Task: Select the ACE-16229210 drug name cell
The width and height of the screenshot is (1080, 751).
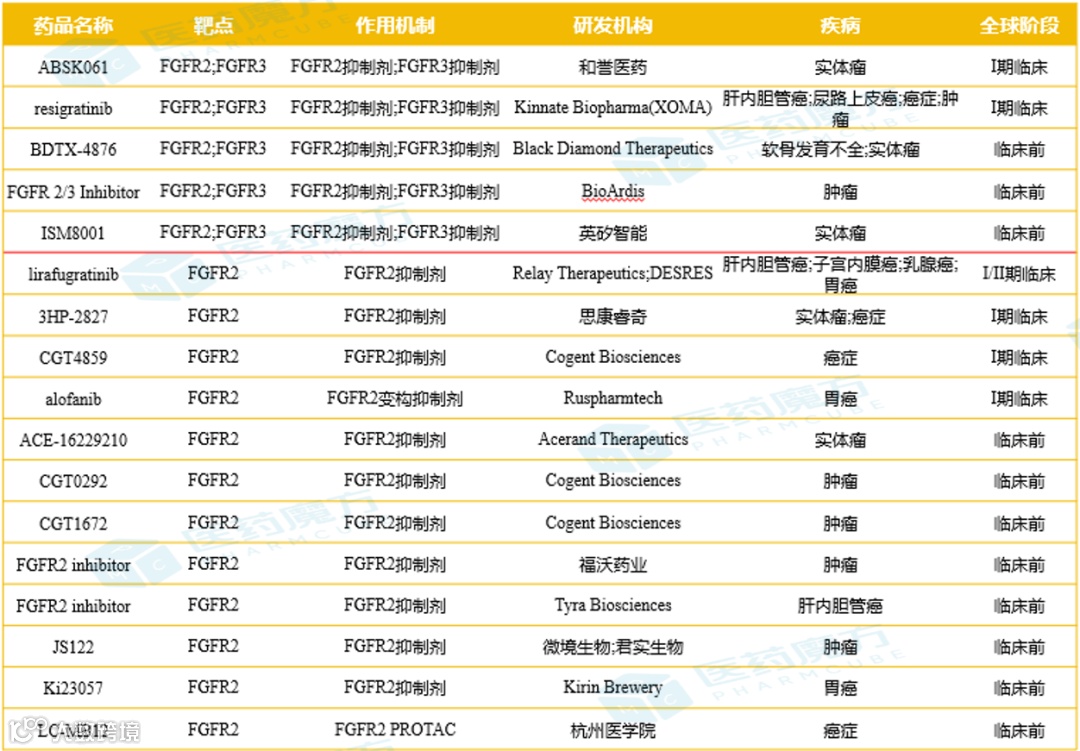Action: click(73, 440)
